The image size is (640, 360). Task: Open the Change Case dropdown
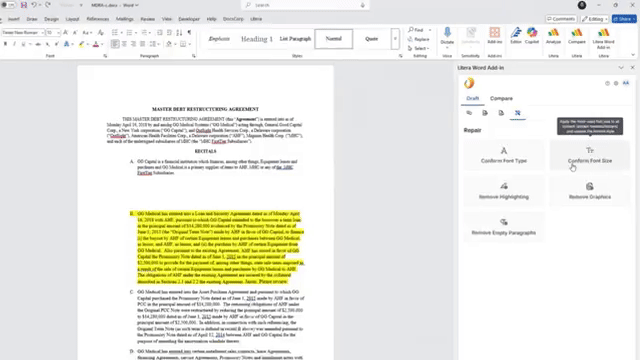(86, 32)
